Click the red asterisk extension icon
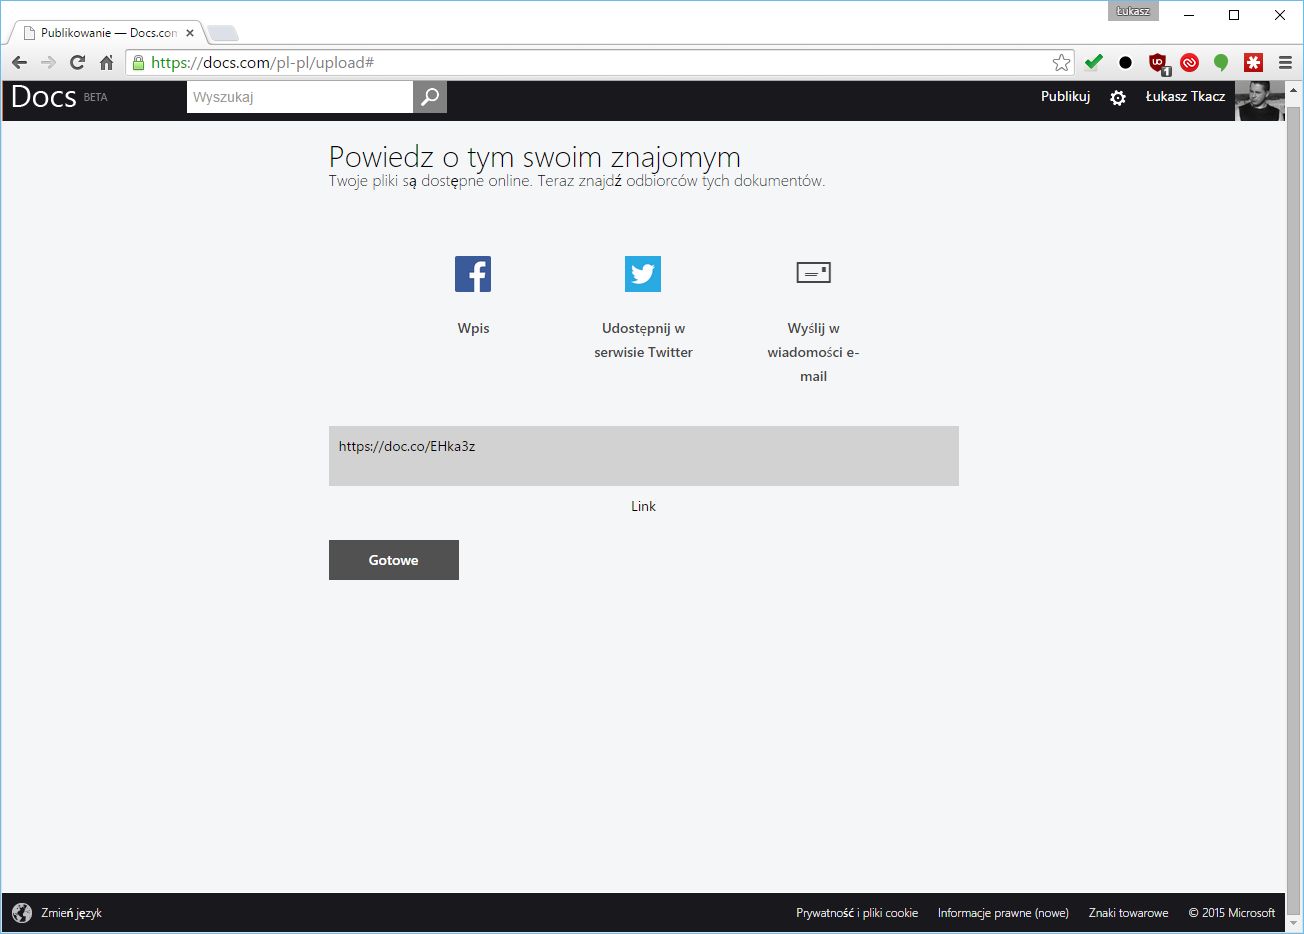This screenshot has height=934, width=1304. click(1253, 63)
